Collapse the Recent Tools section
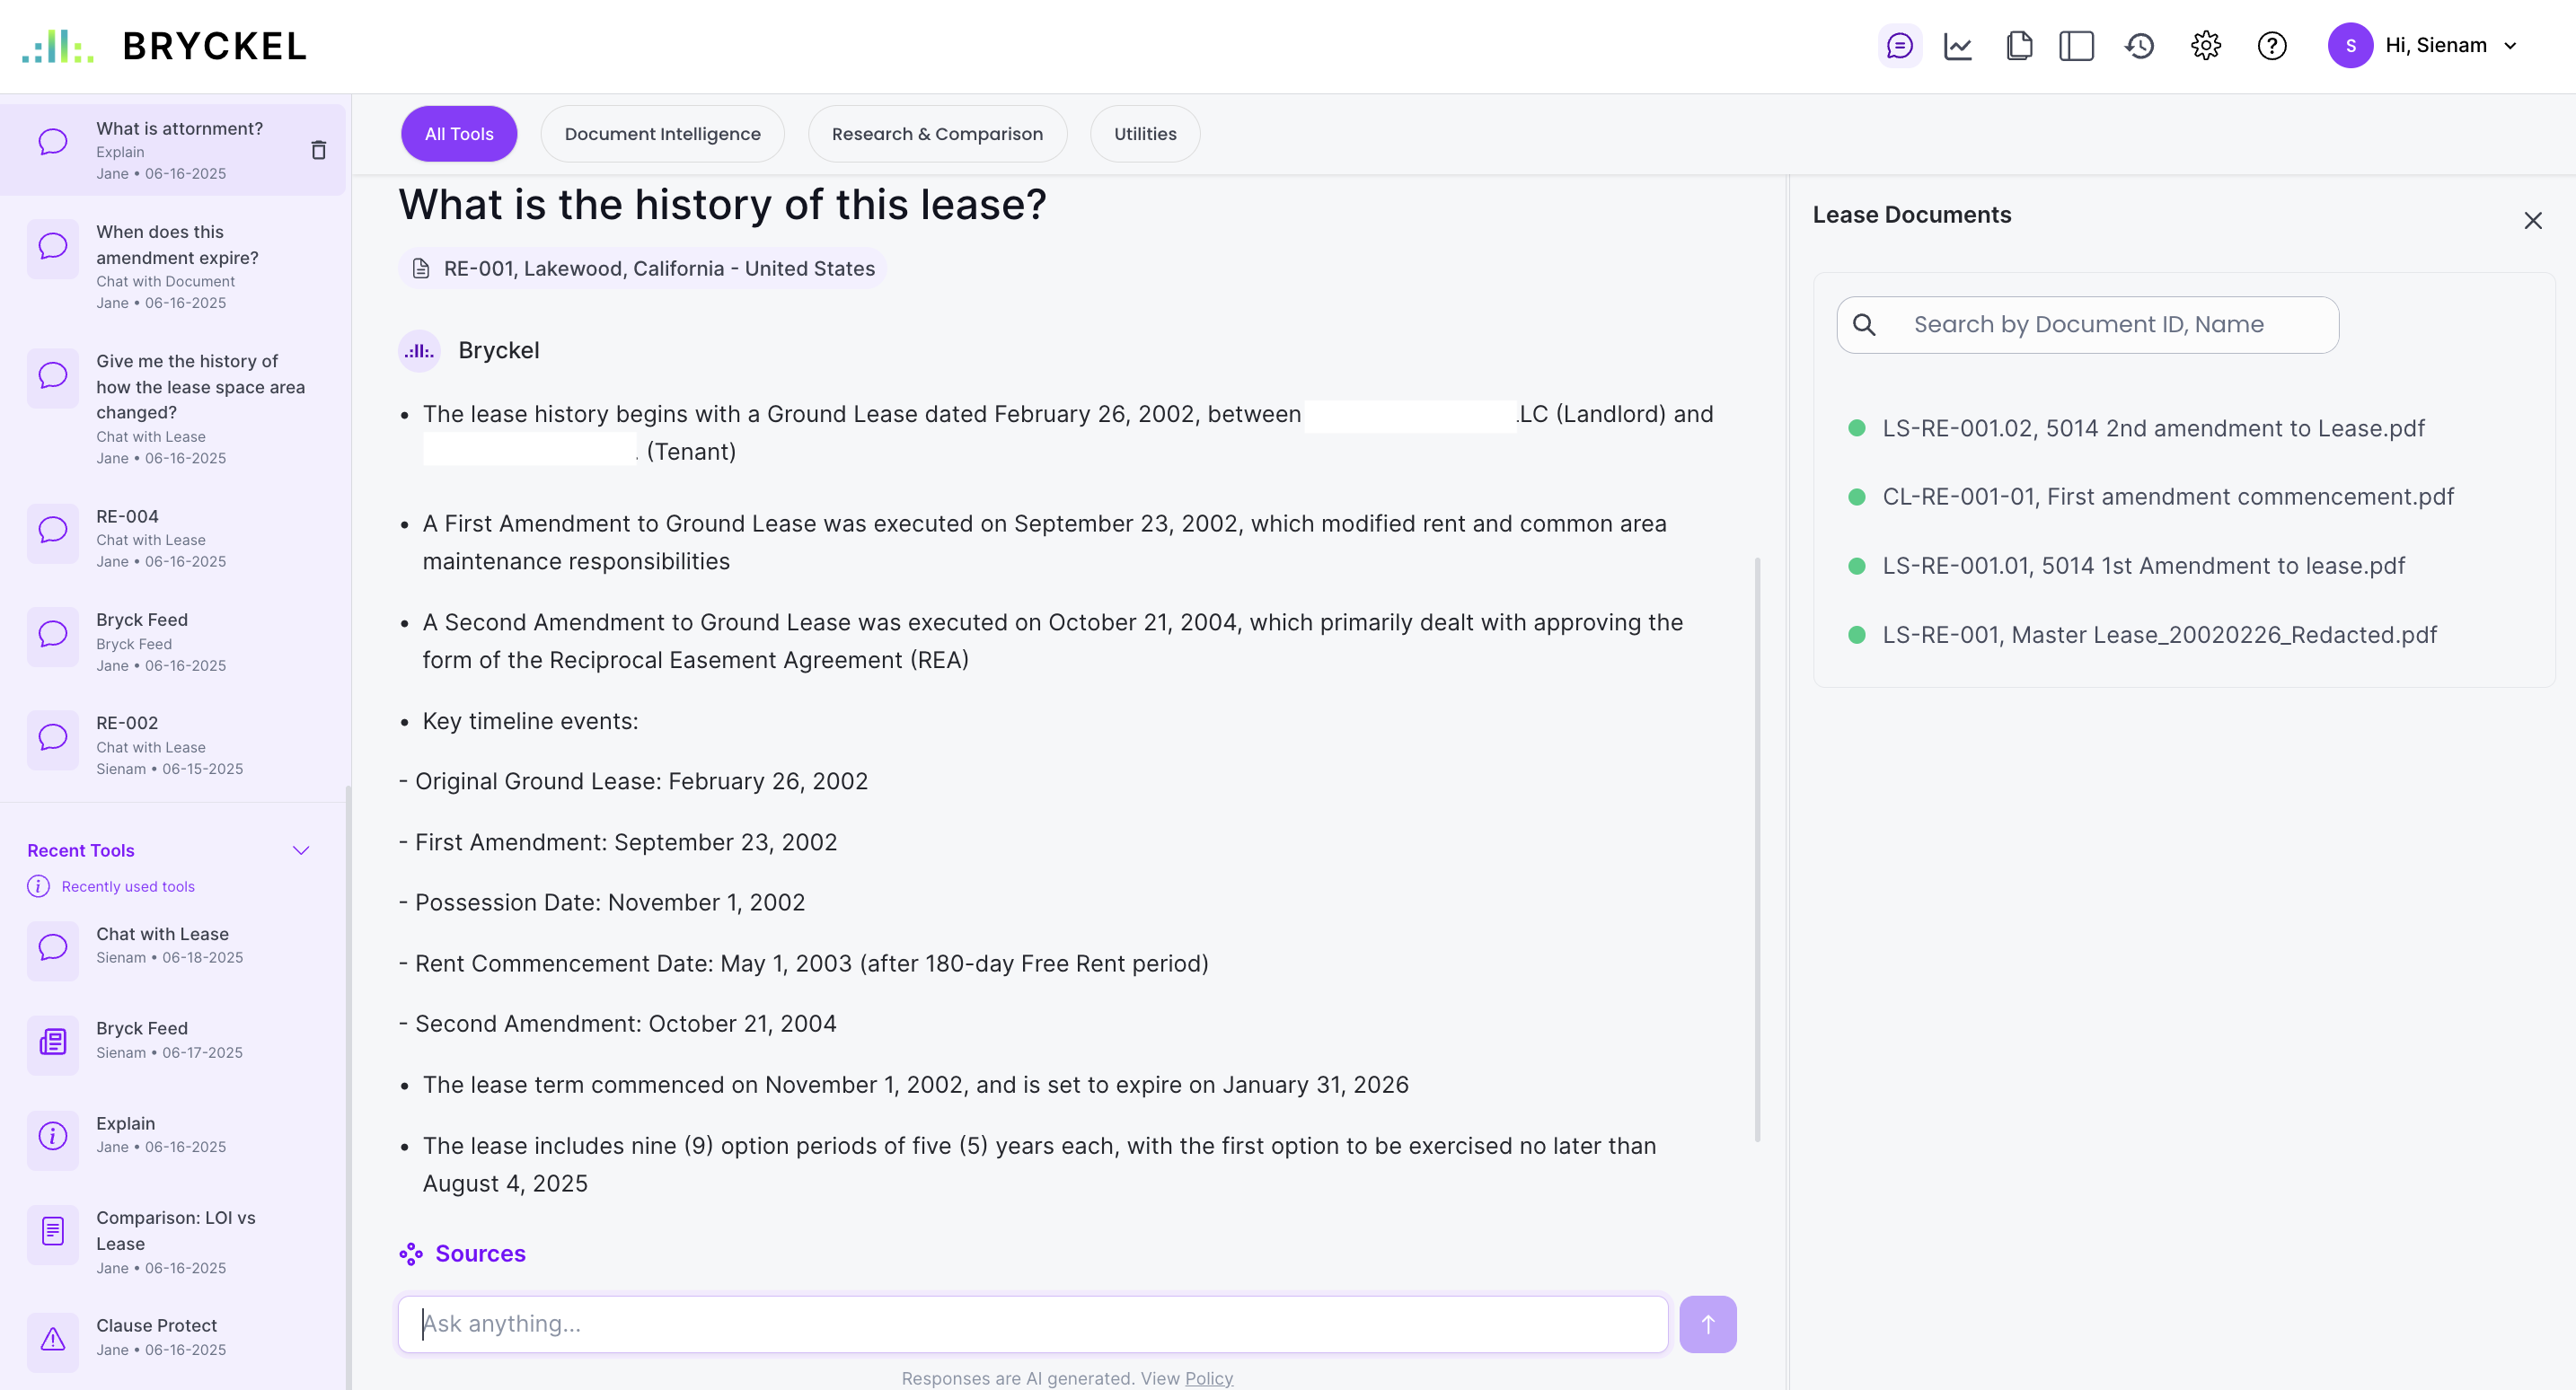This screenshot has width=2576, height=1390. tap(301, 850)
